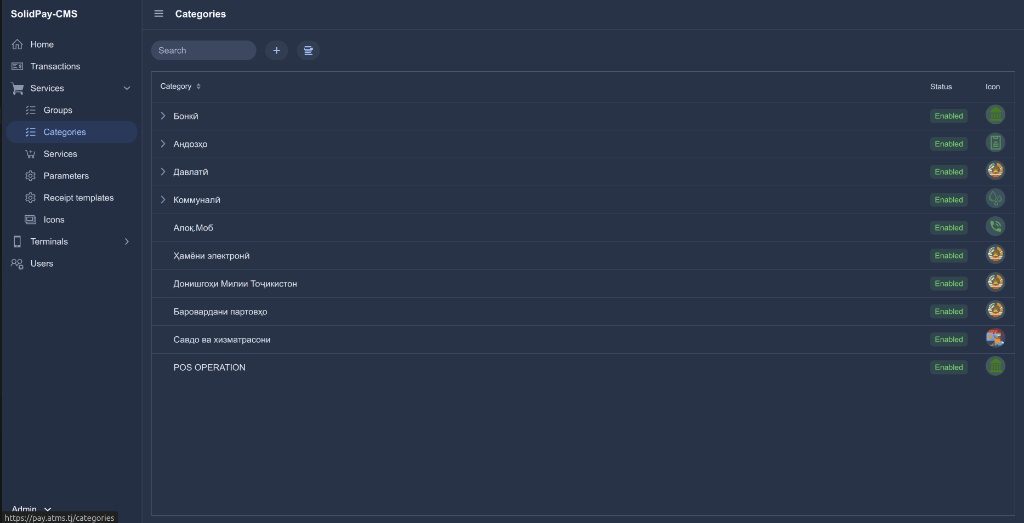The height and width of the screenshot is (523, 1024).
Task: Click the emblem icon in the Давлатӣ row
Action: pos(994,171)
